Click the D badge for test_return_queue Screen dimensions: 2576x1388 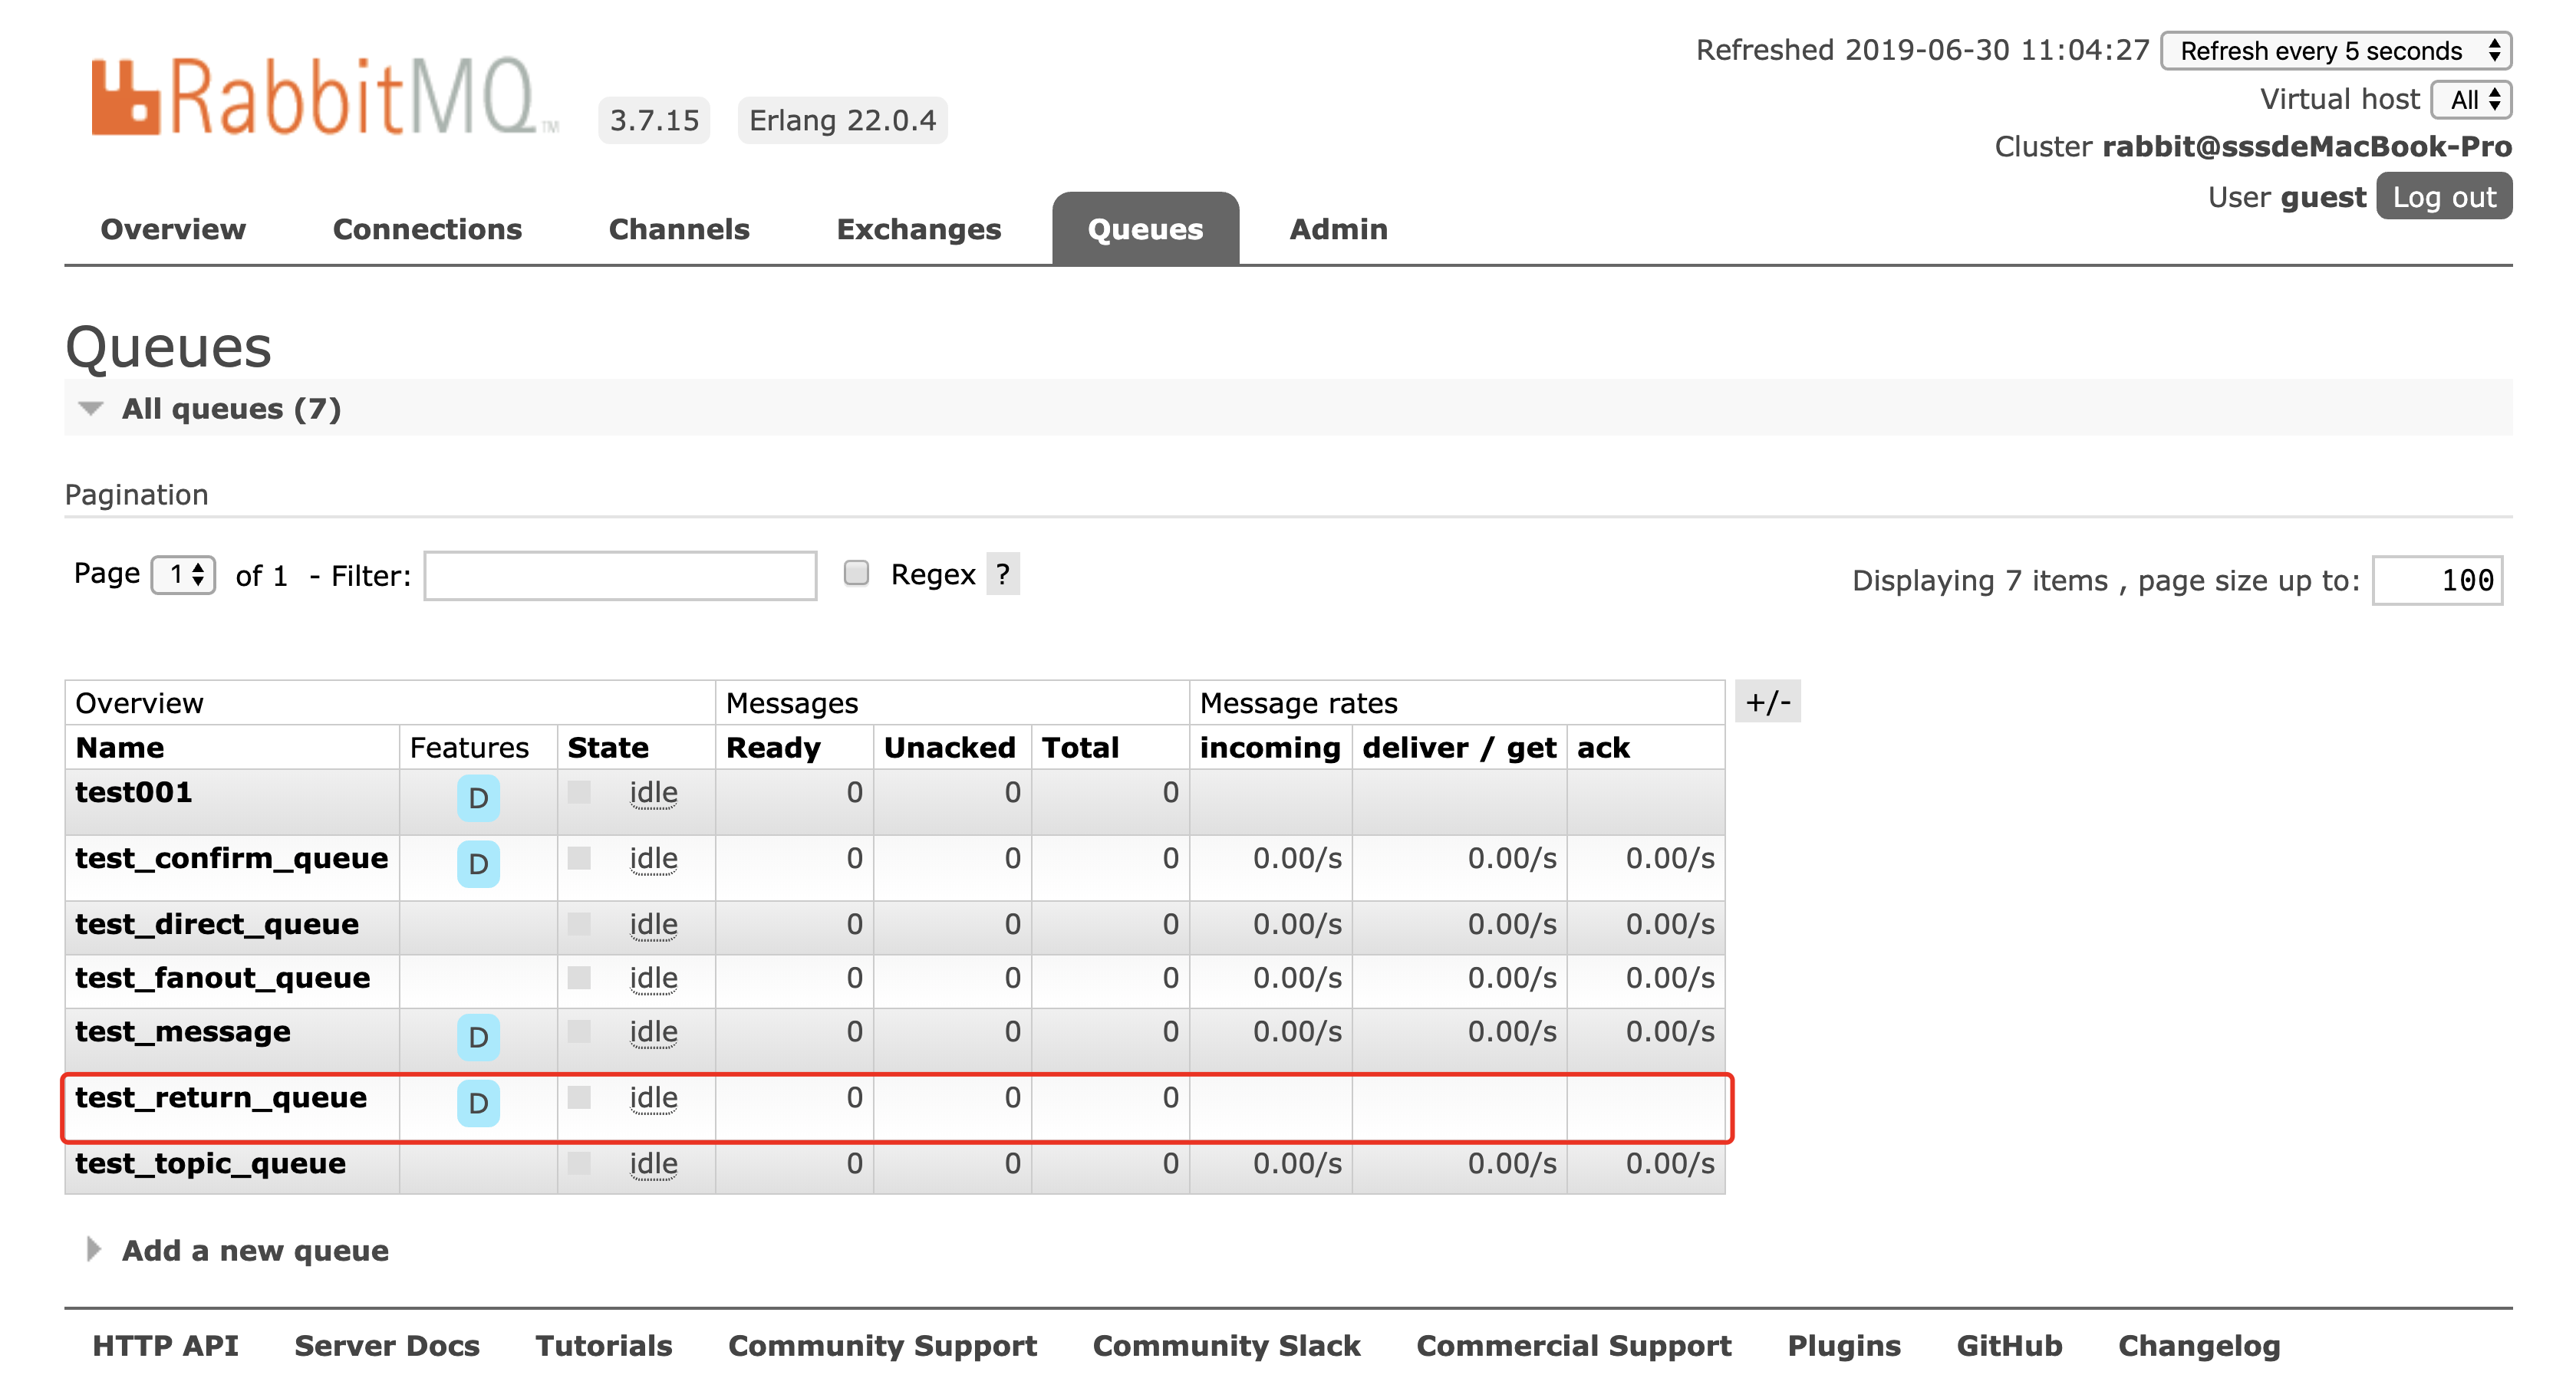tap(478, 1103)
